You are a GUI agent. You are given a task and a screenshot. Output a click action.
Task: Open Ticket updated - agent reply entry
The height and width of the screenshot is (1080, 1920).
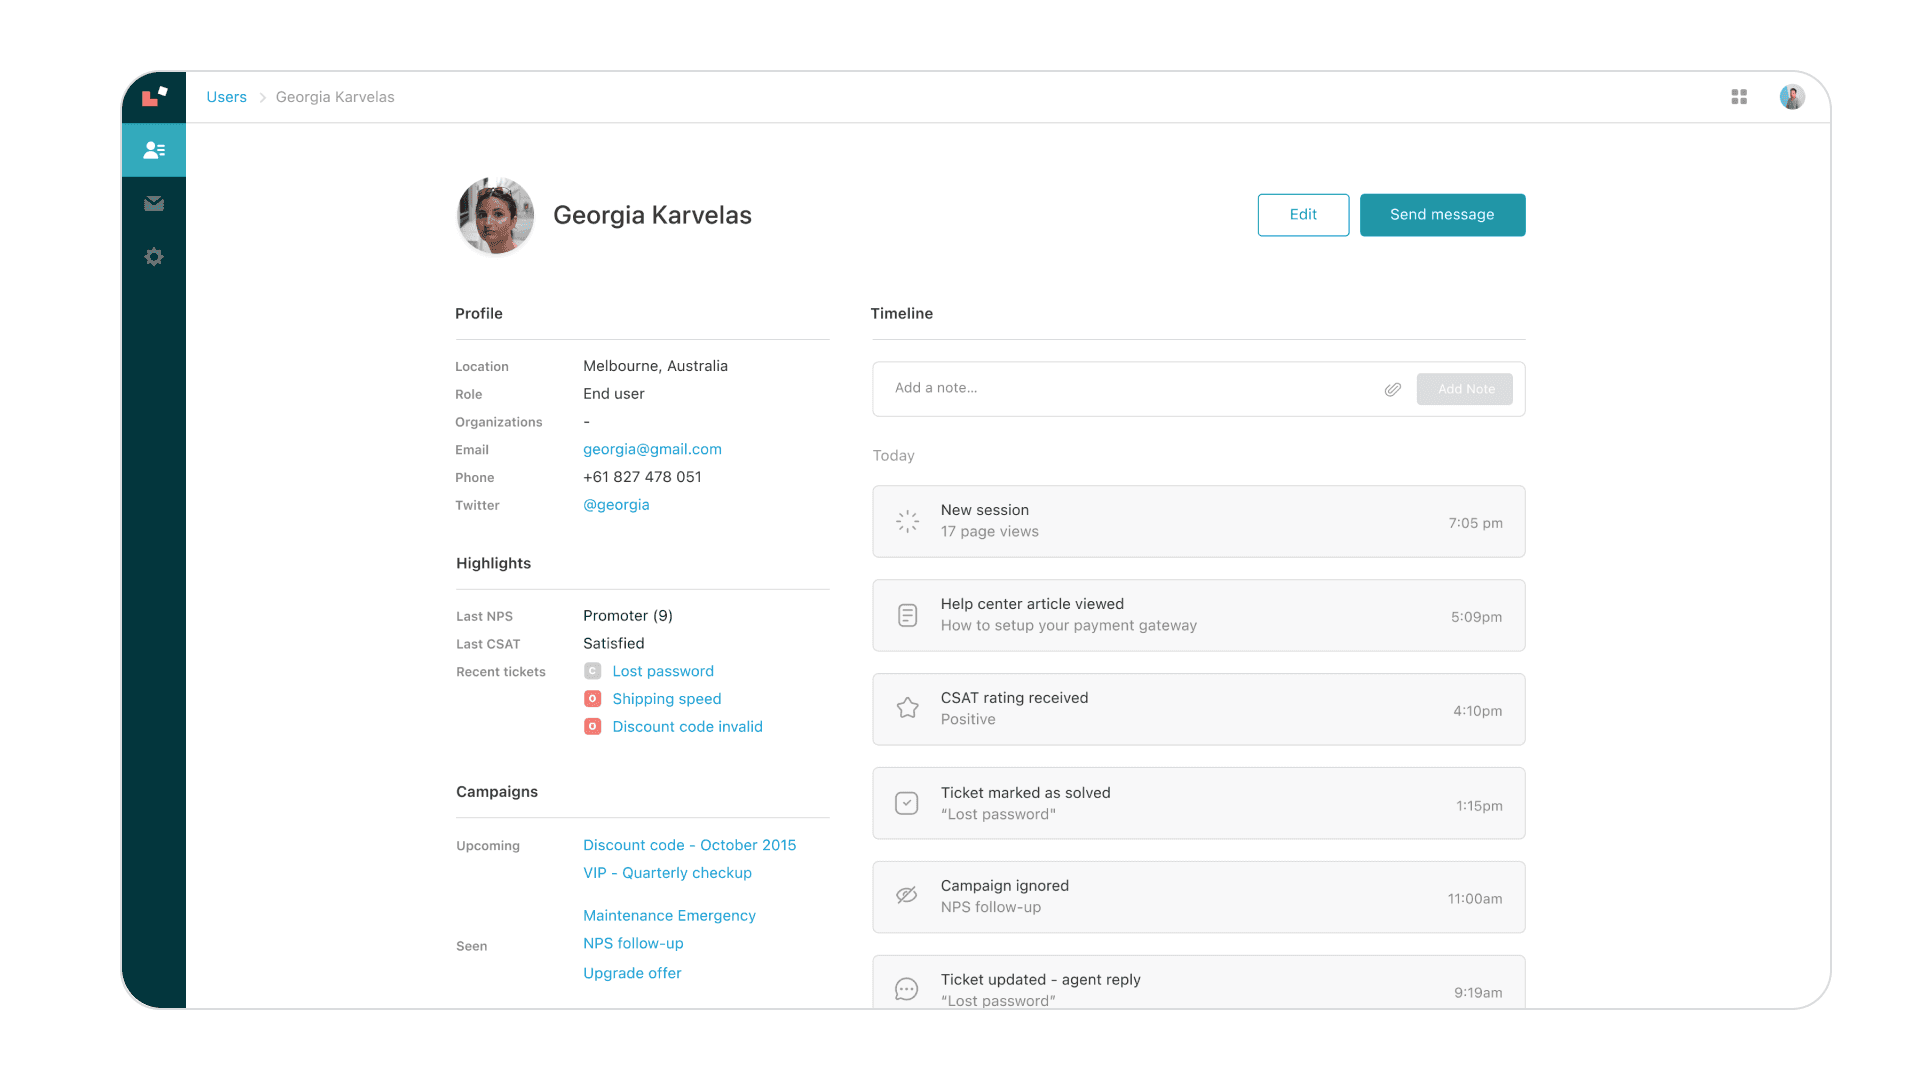click(x=1198, y=982)
